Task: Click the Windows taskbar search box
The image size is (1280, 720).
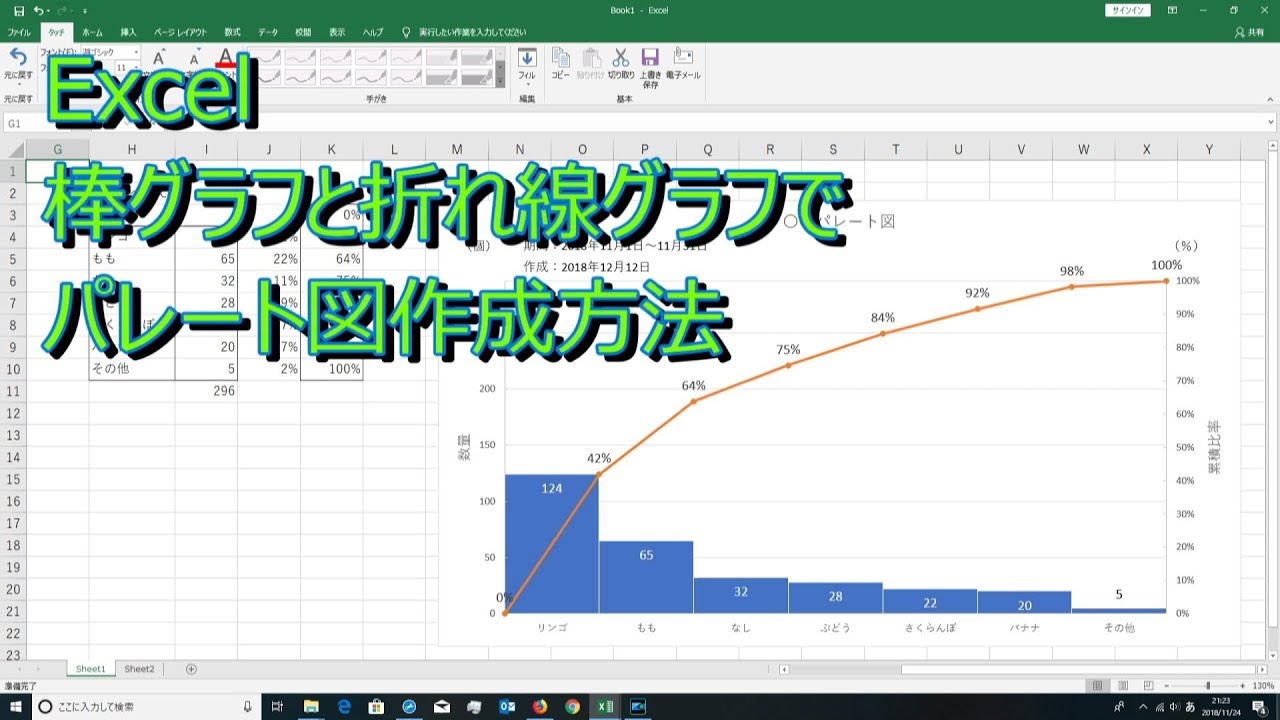Action: click(147, 706)
